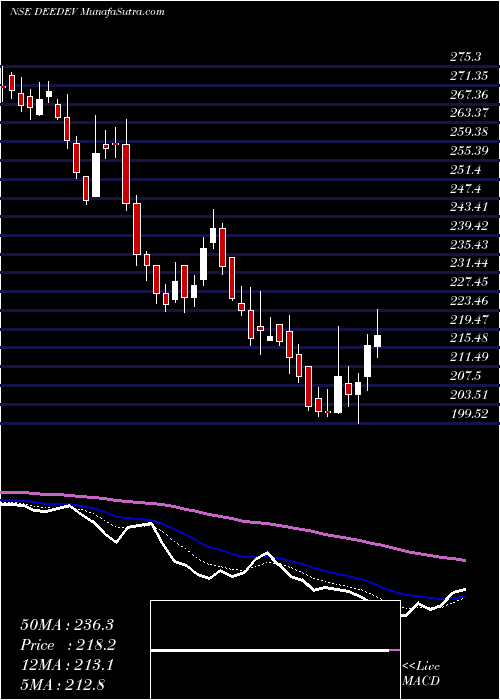Select the 215.48 price label
This screenshot has height=700, width=500.
[468, 338]
